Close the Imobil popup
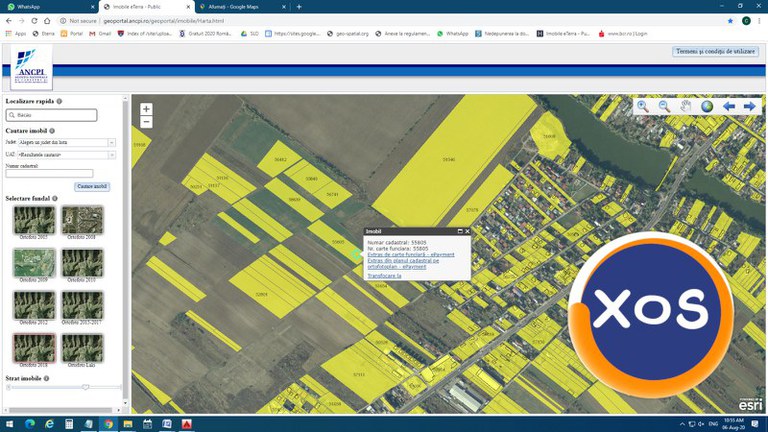768x432 pixels. pyautogui.click(x=467, y=231)
